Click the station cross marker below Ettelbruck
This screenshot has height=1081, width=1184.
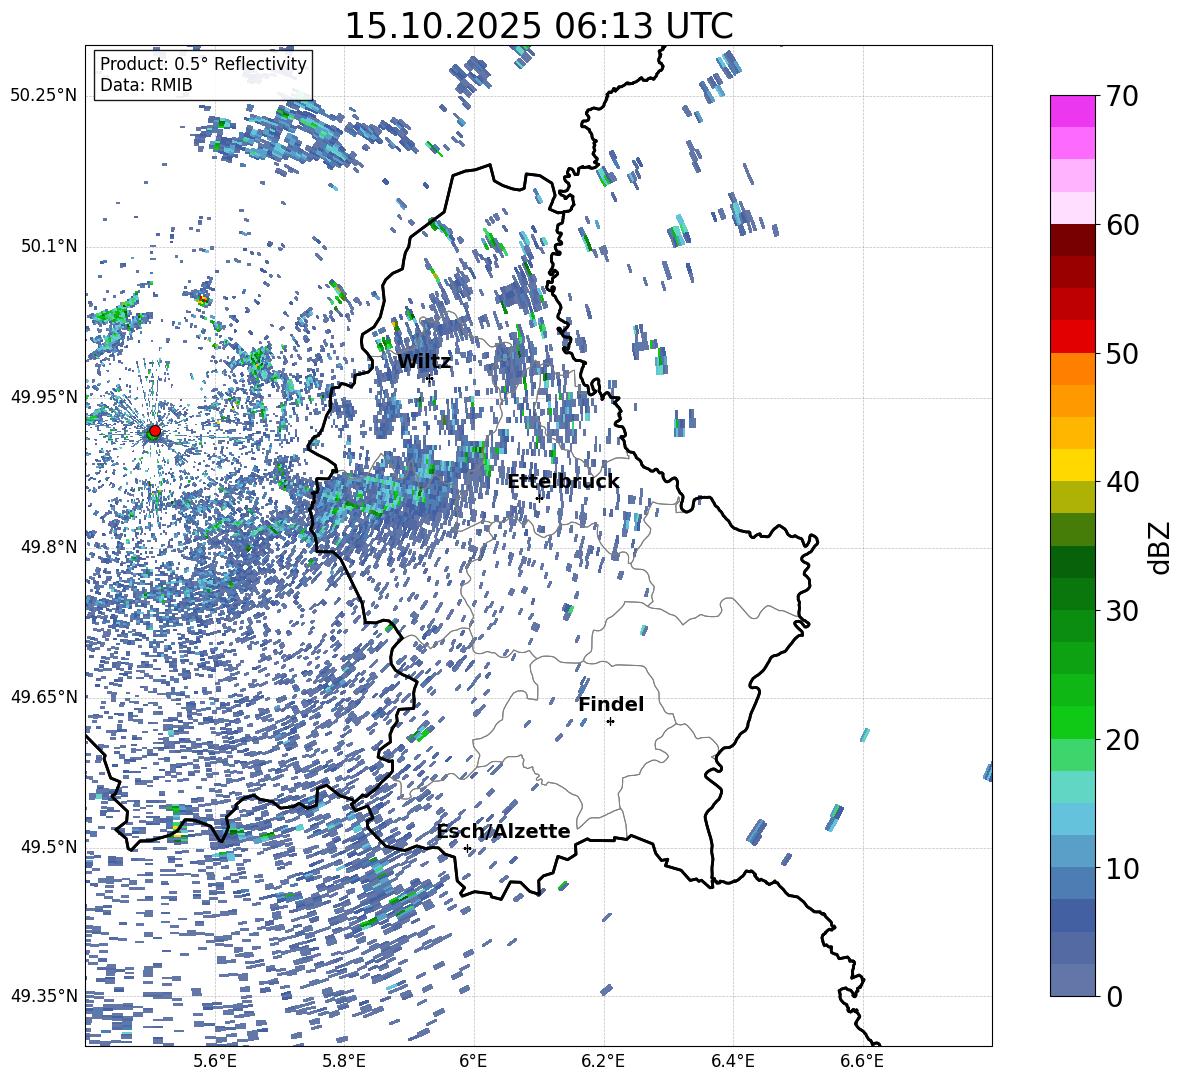[539, 497]
